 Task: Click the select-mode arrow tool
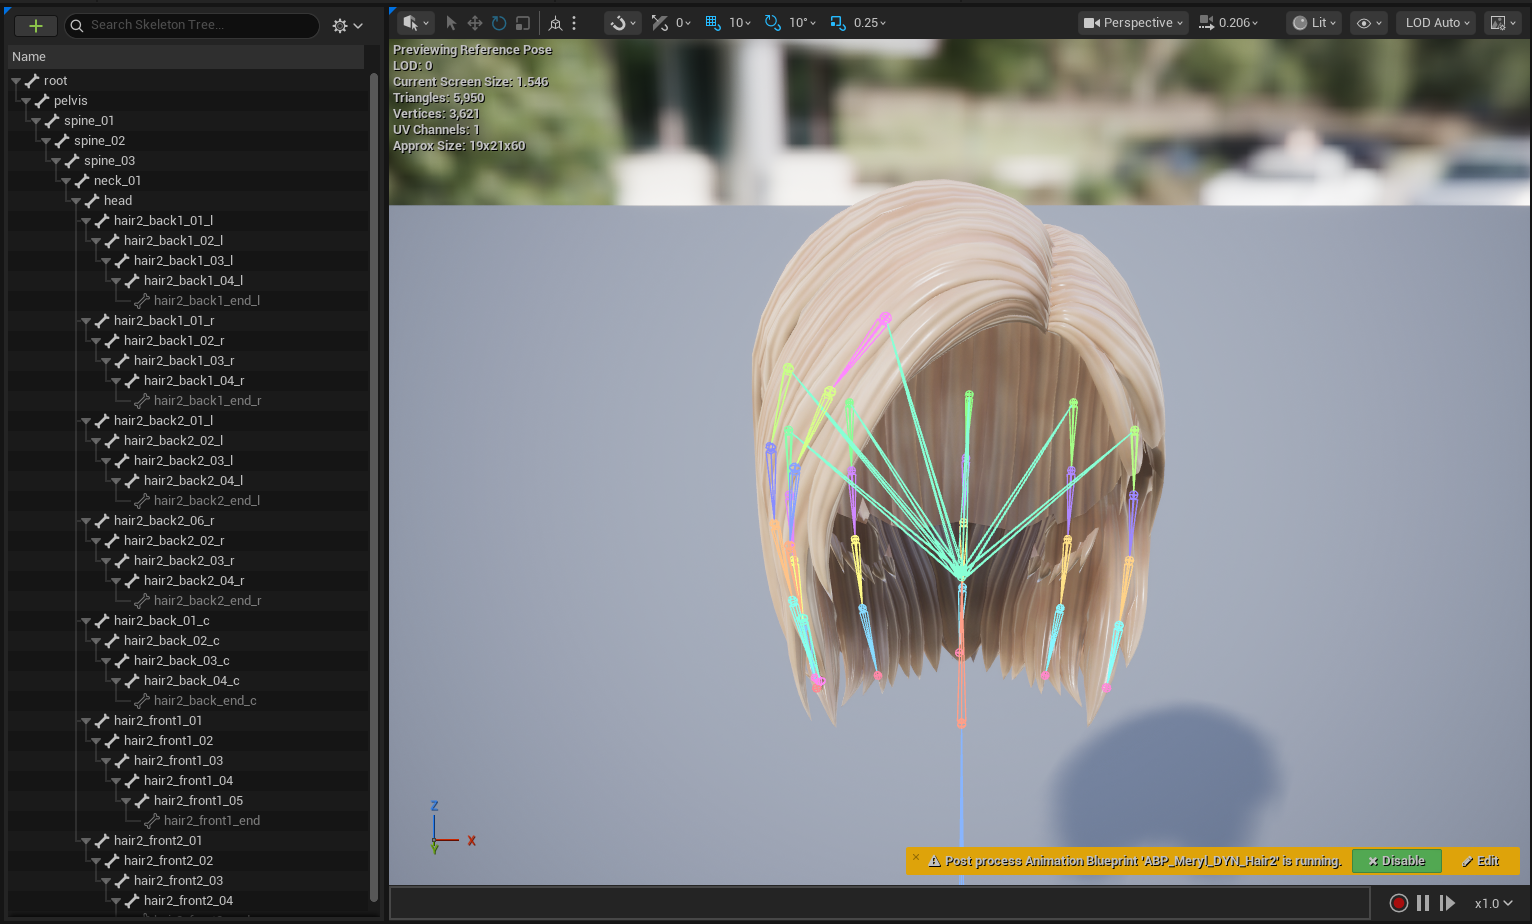tap(451, 23)
